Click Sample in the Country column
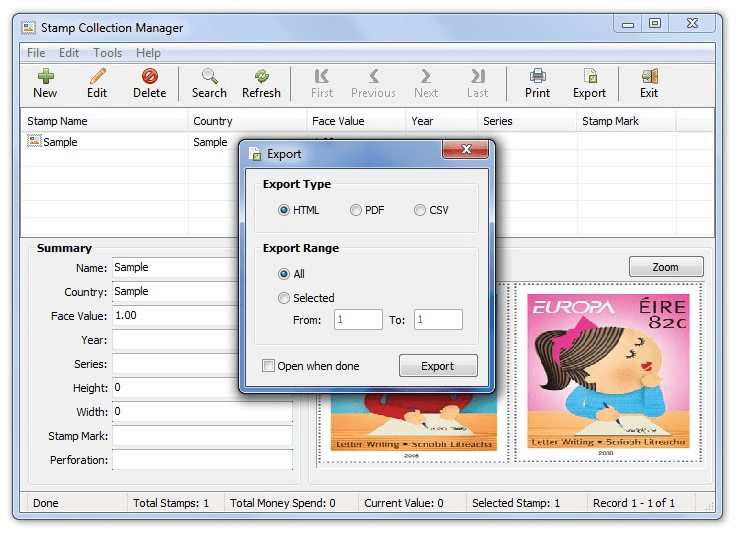This screenshot has width=736, height=534. (210, 142)
